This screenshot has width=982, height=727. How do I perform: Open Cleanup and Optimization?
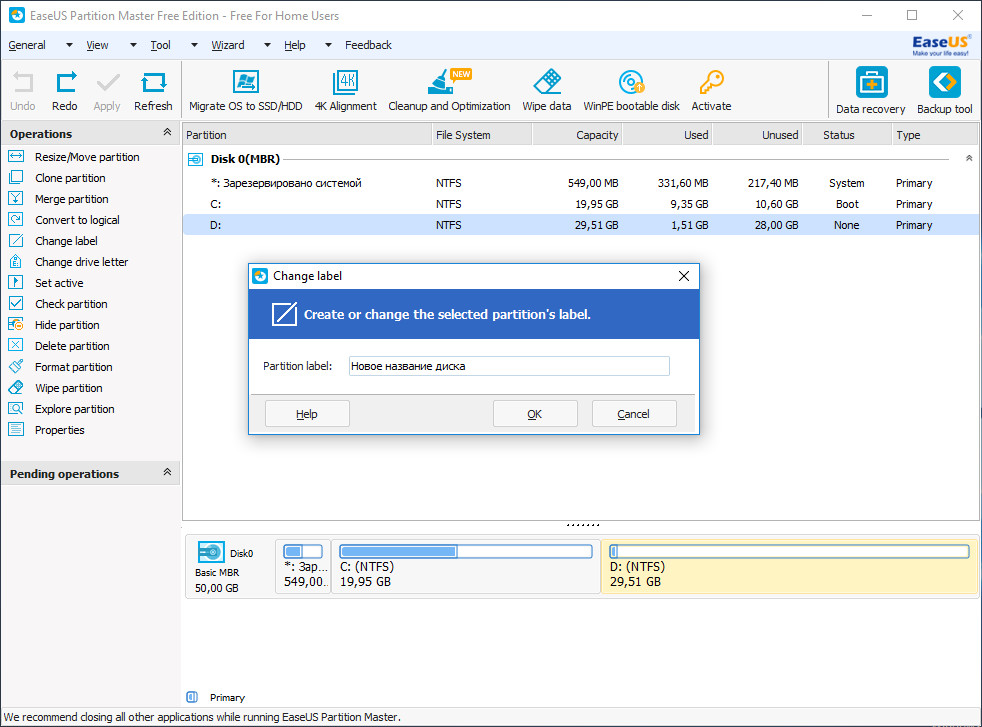(x=449, y=91)
